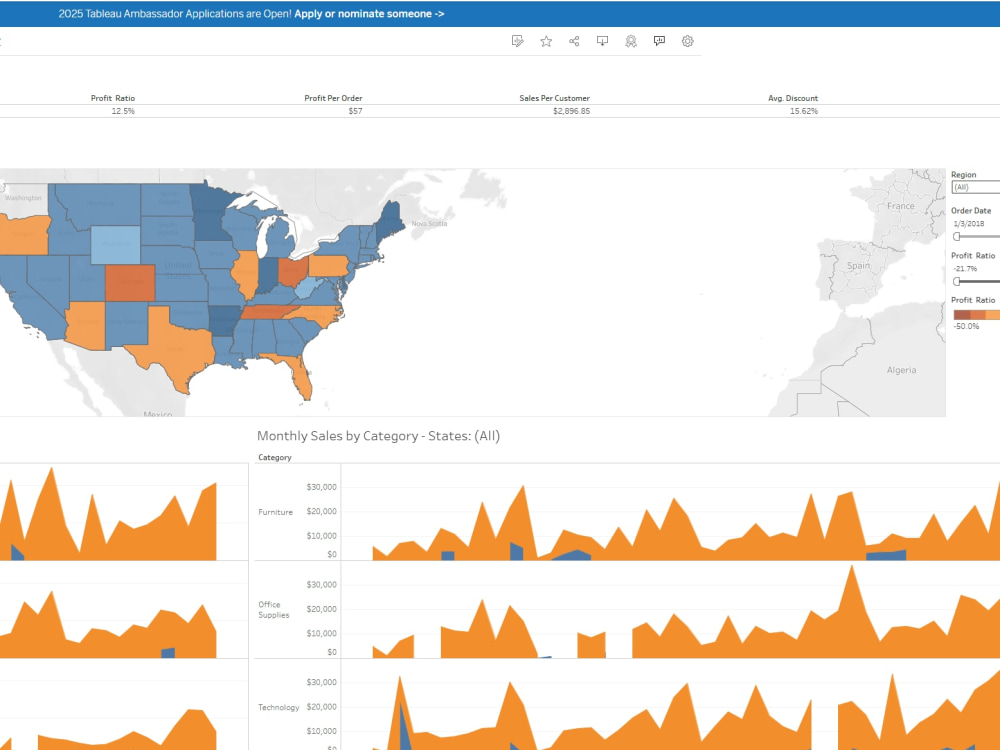Select Maine on the map
The width and height of the screenshot is (1000, 750).
click(389, 220)
